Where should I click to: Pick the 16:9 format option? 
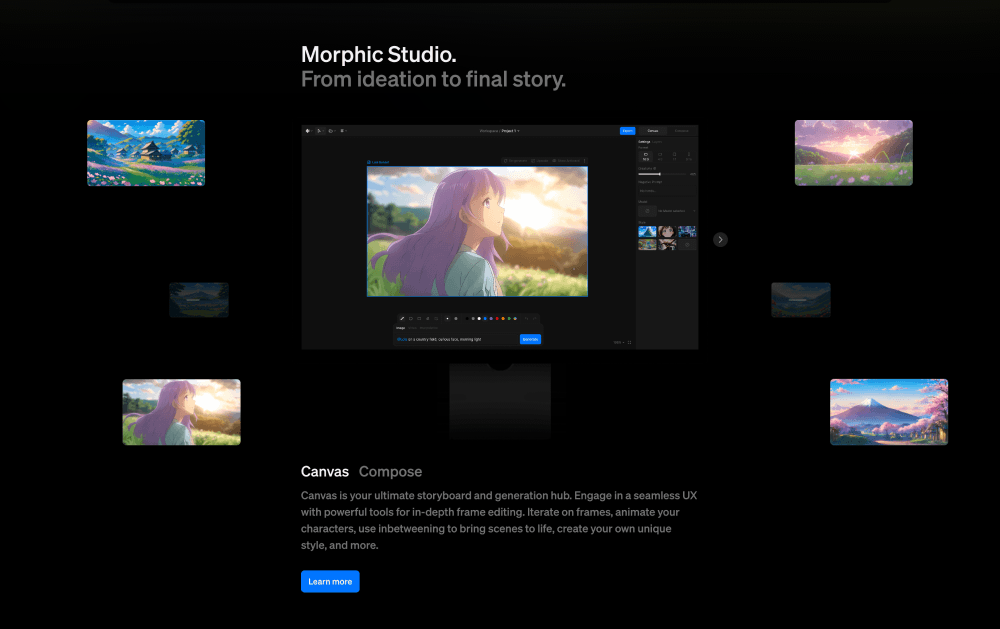pos(645,156)
